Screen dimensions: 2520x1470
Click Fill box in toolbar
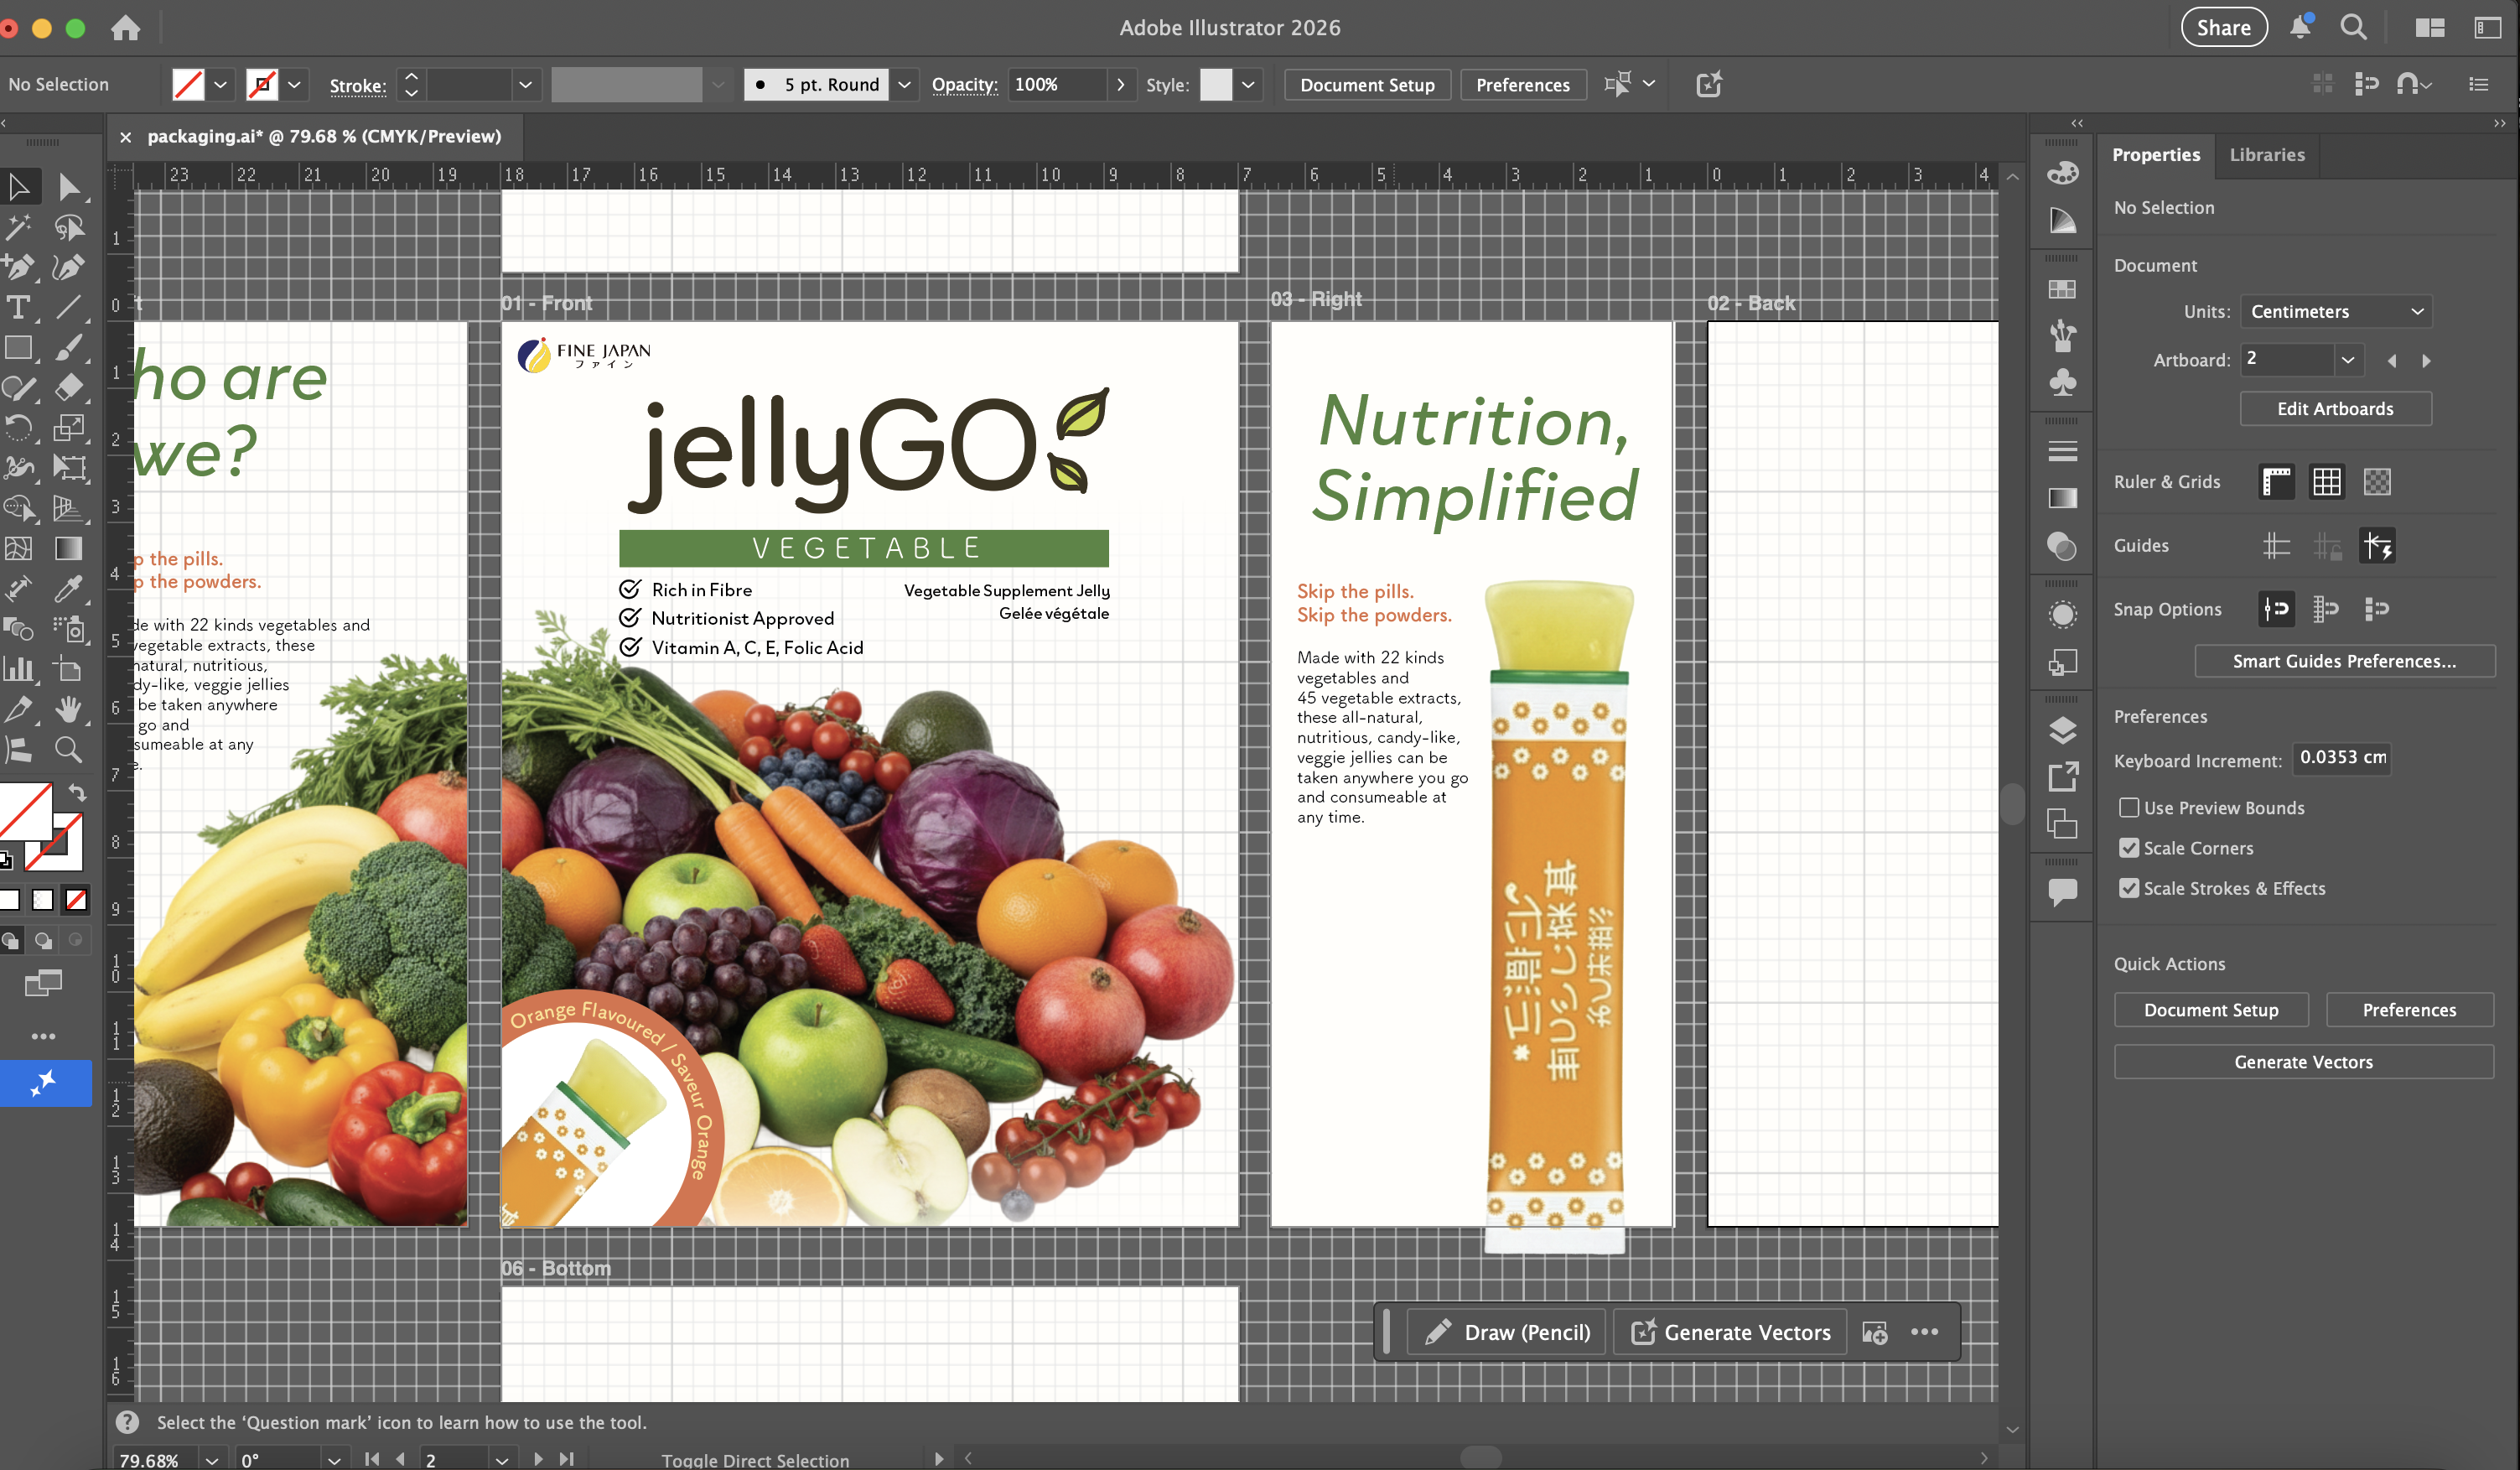coord(25,811)
